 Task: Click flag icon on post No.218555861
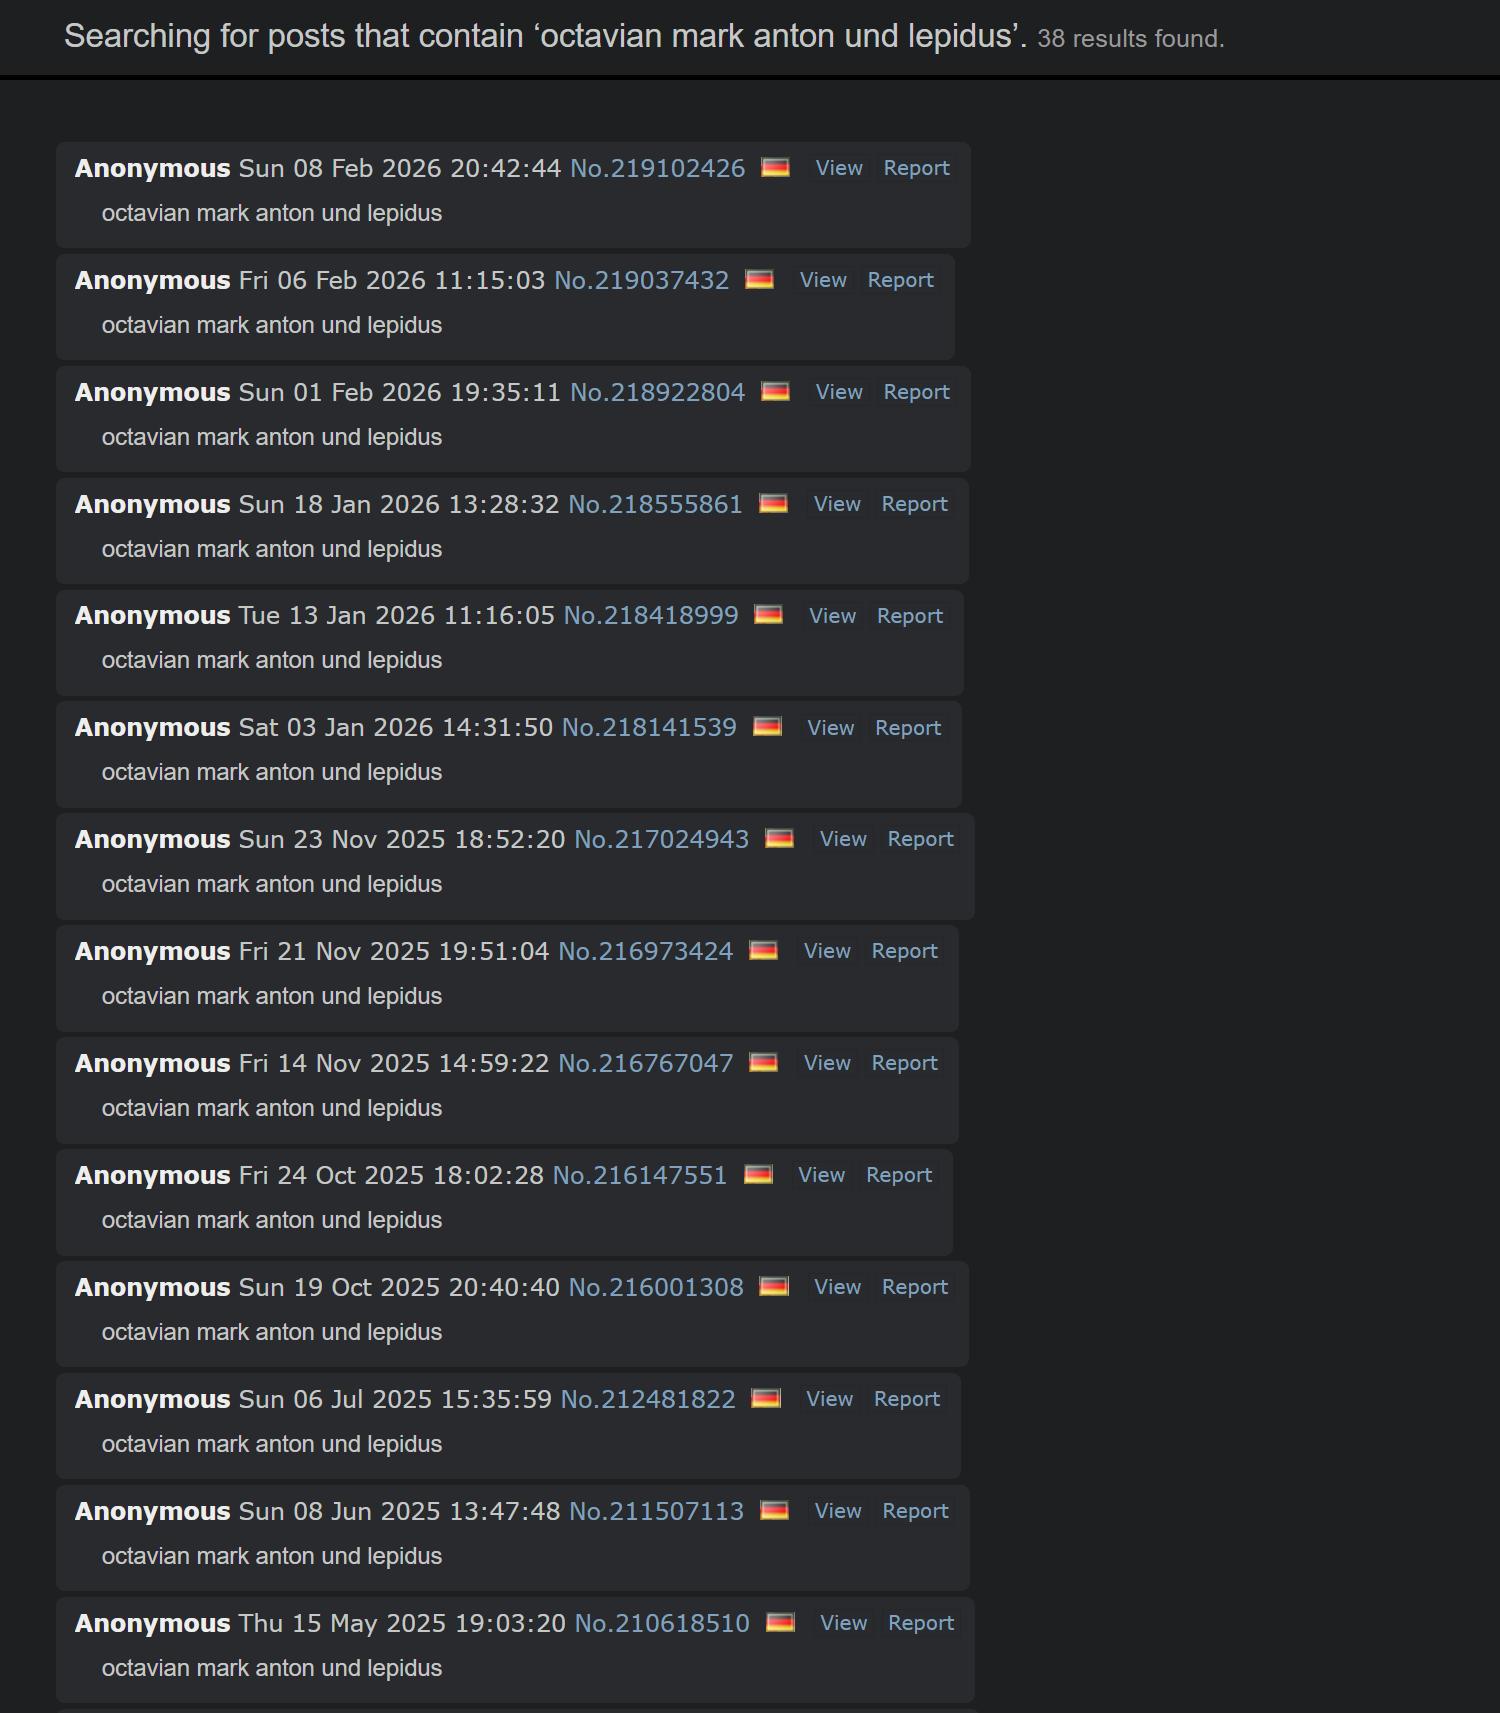(x=773, y=503)
